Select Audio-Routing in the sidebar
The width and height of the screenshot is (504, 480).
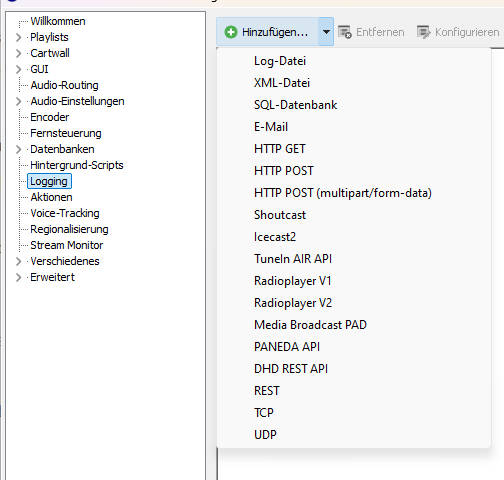(64, 85)
